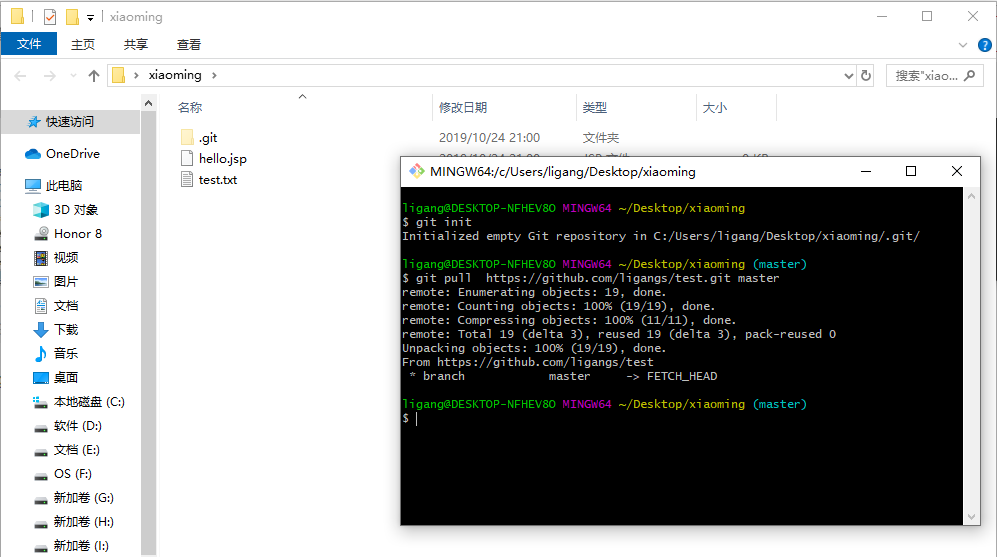Screen dimensions: 997x557
Task: Open 新加卷 (H:) drive
Action: (x=83, y=521)
